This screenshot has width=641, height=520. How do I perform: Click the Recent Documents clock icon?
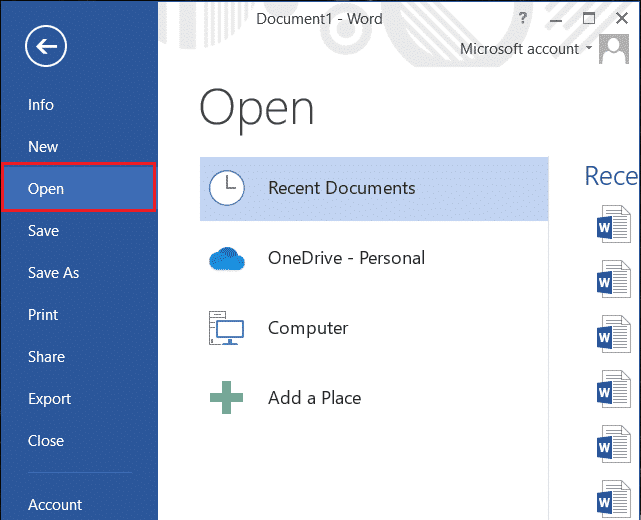(227, 187)
